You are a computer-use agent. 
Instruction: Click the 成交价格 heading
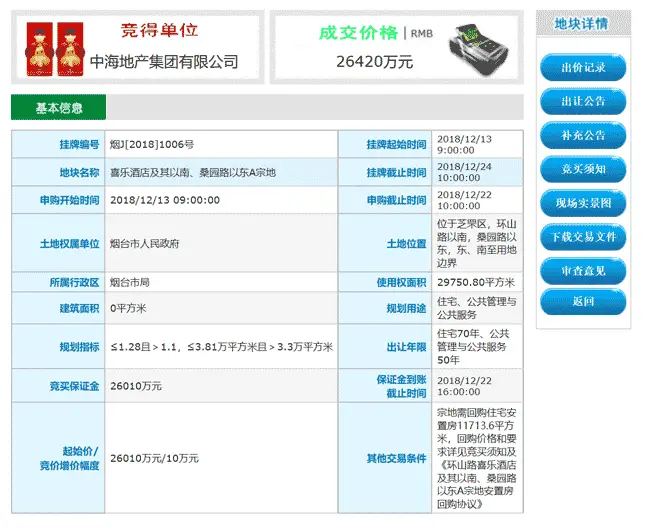[x=358, y=33]
